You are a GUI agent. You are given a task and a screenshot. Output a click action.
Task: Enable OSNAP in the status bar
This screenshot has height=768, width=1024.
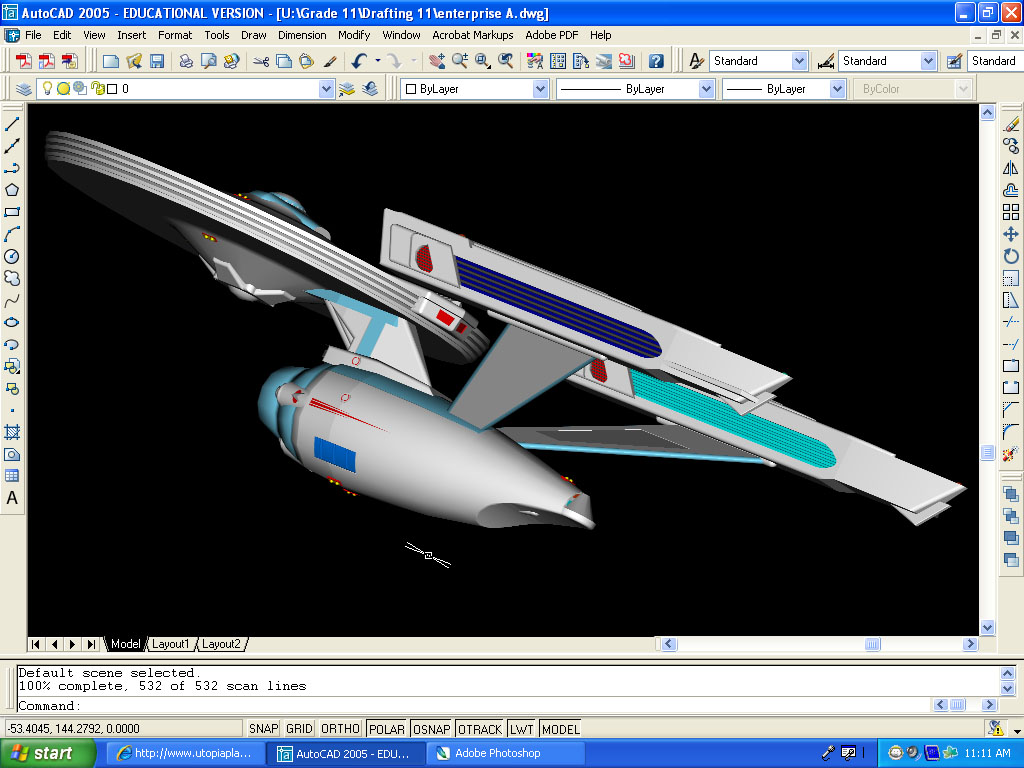[431, 728]
